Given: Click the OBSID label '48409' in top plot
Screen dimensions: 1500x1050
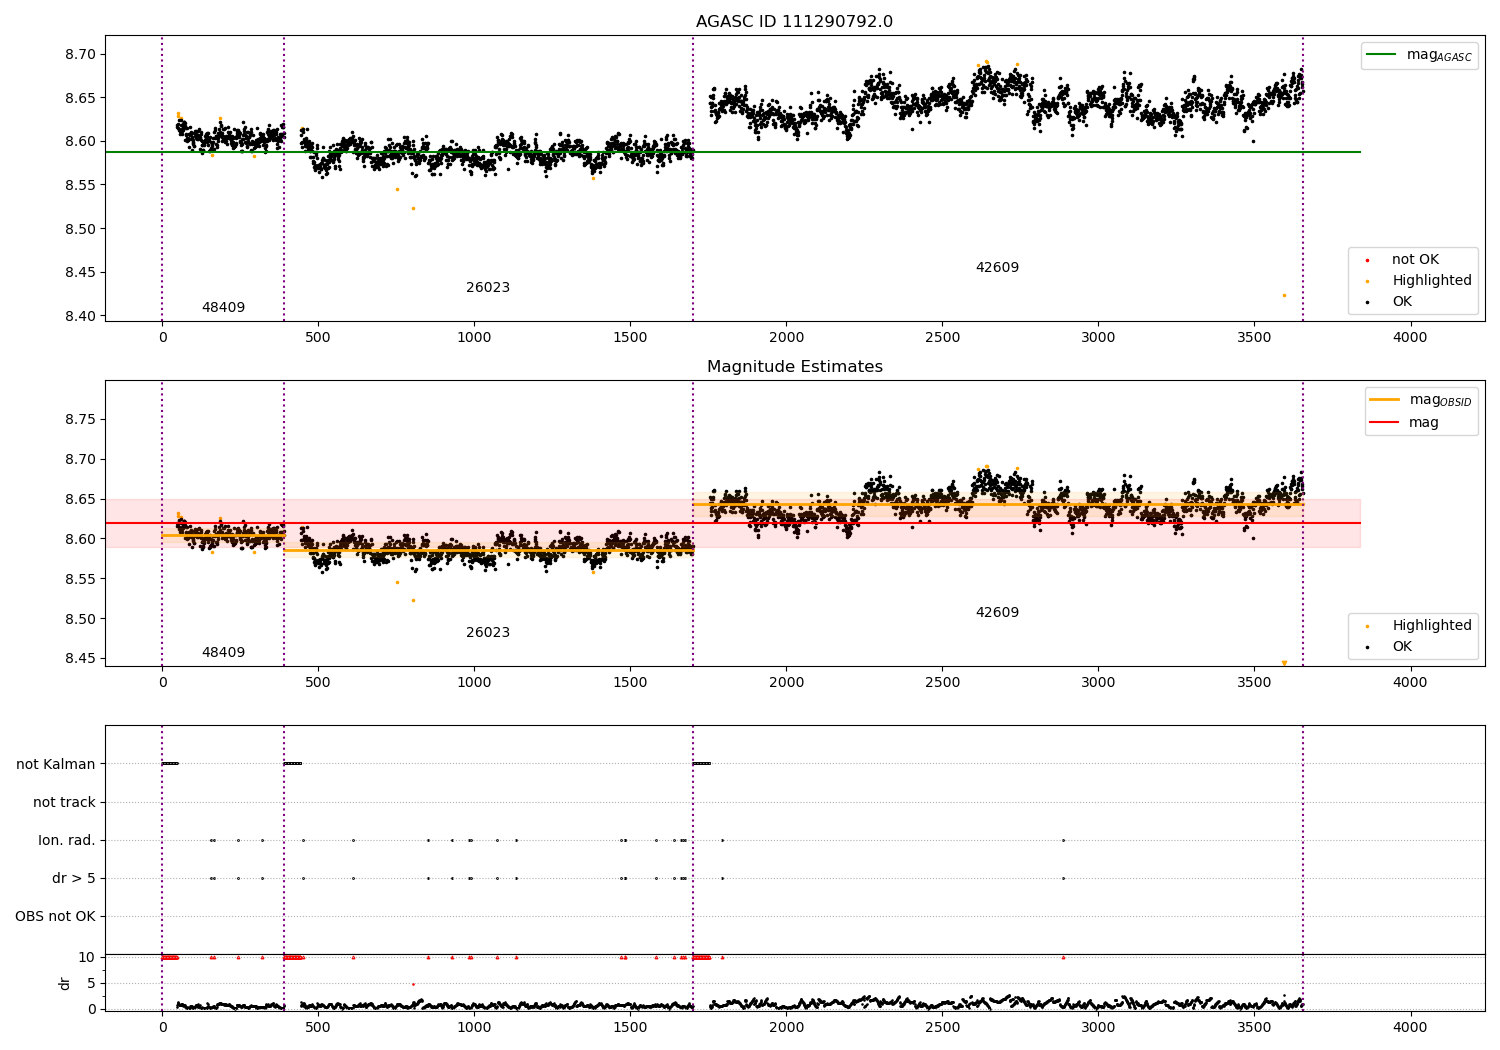Looking at the screenshot, I should point(223,308).
